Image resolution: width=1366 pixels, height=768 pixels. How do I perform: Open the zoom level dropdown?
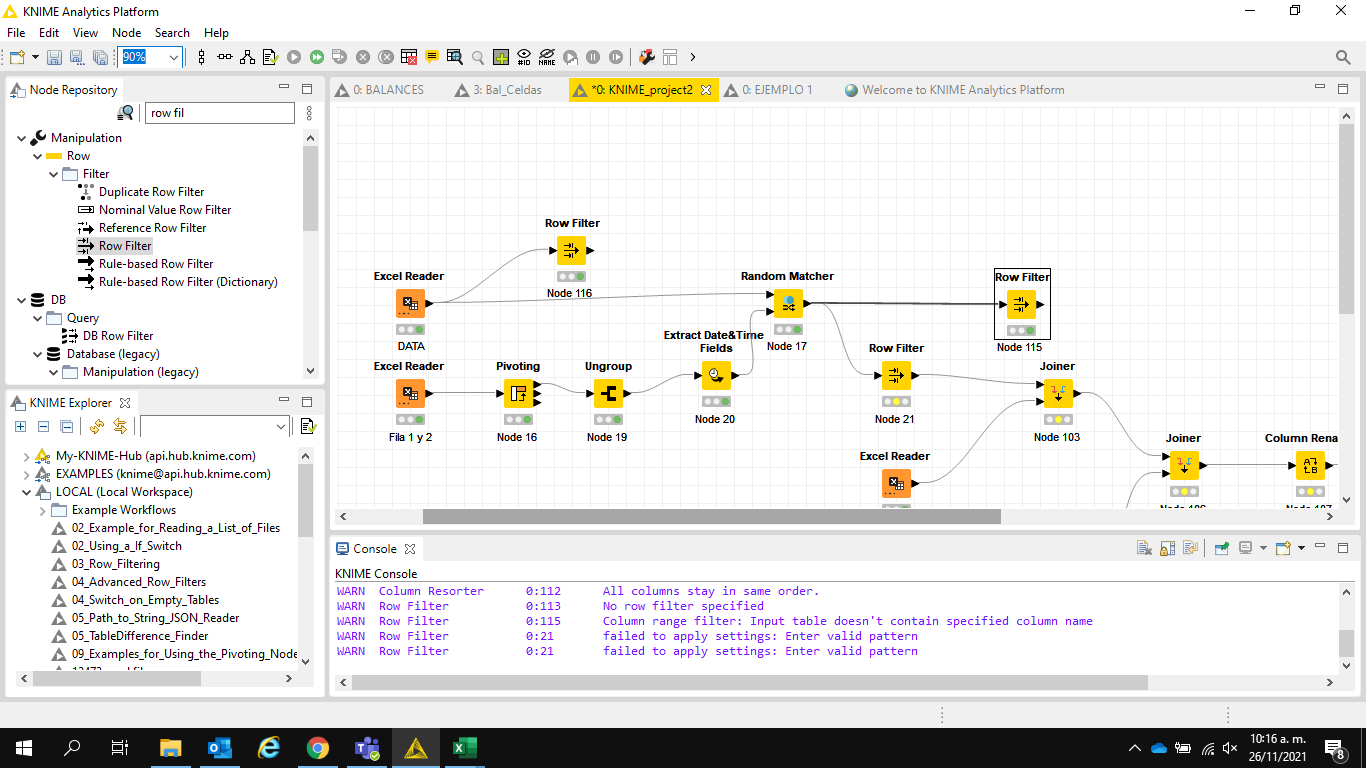click(174, 57)
